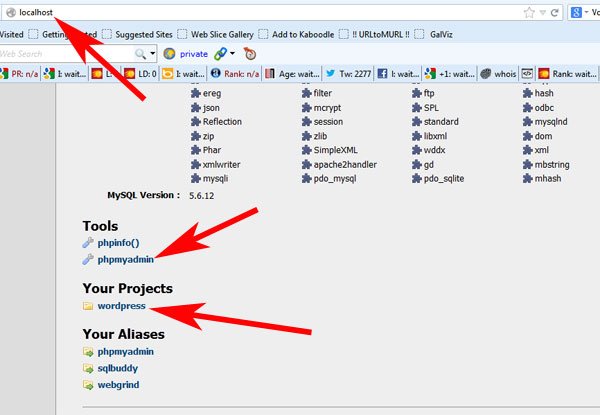Expand the Web Search engine dropdown arrow
Viewport: 600px width, 415px height.
153,53
